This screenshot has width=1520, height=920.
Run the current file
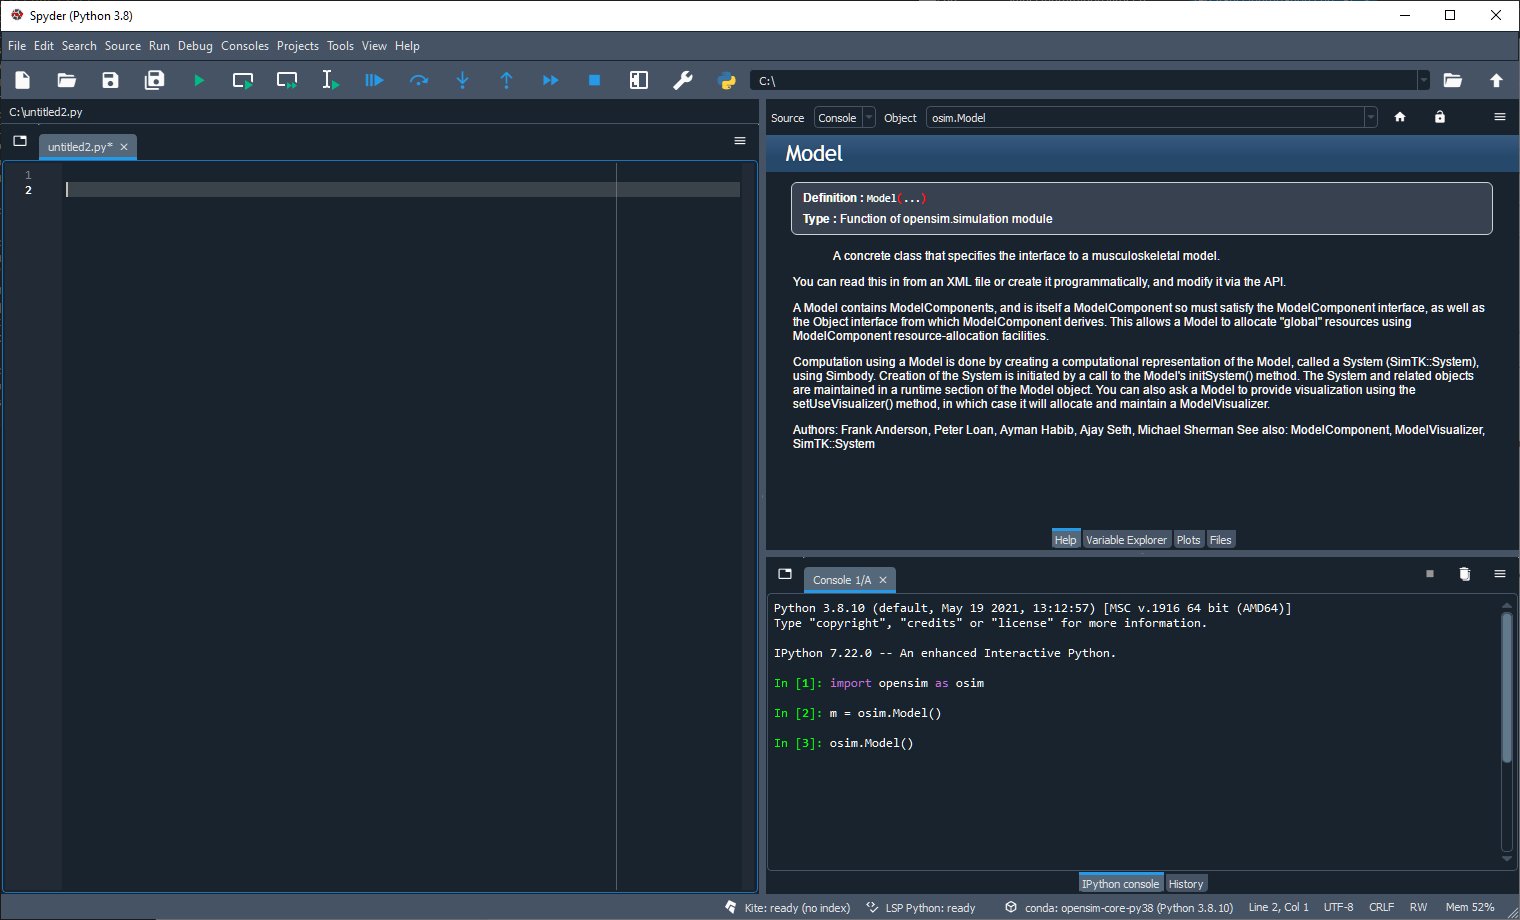pyautogui.click(x=199, y=80)
